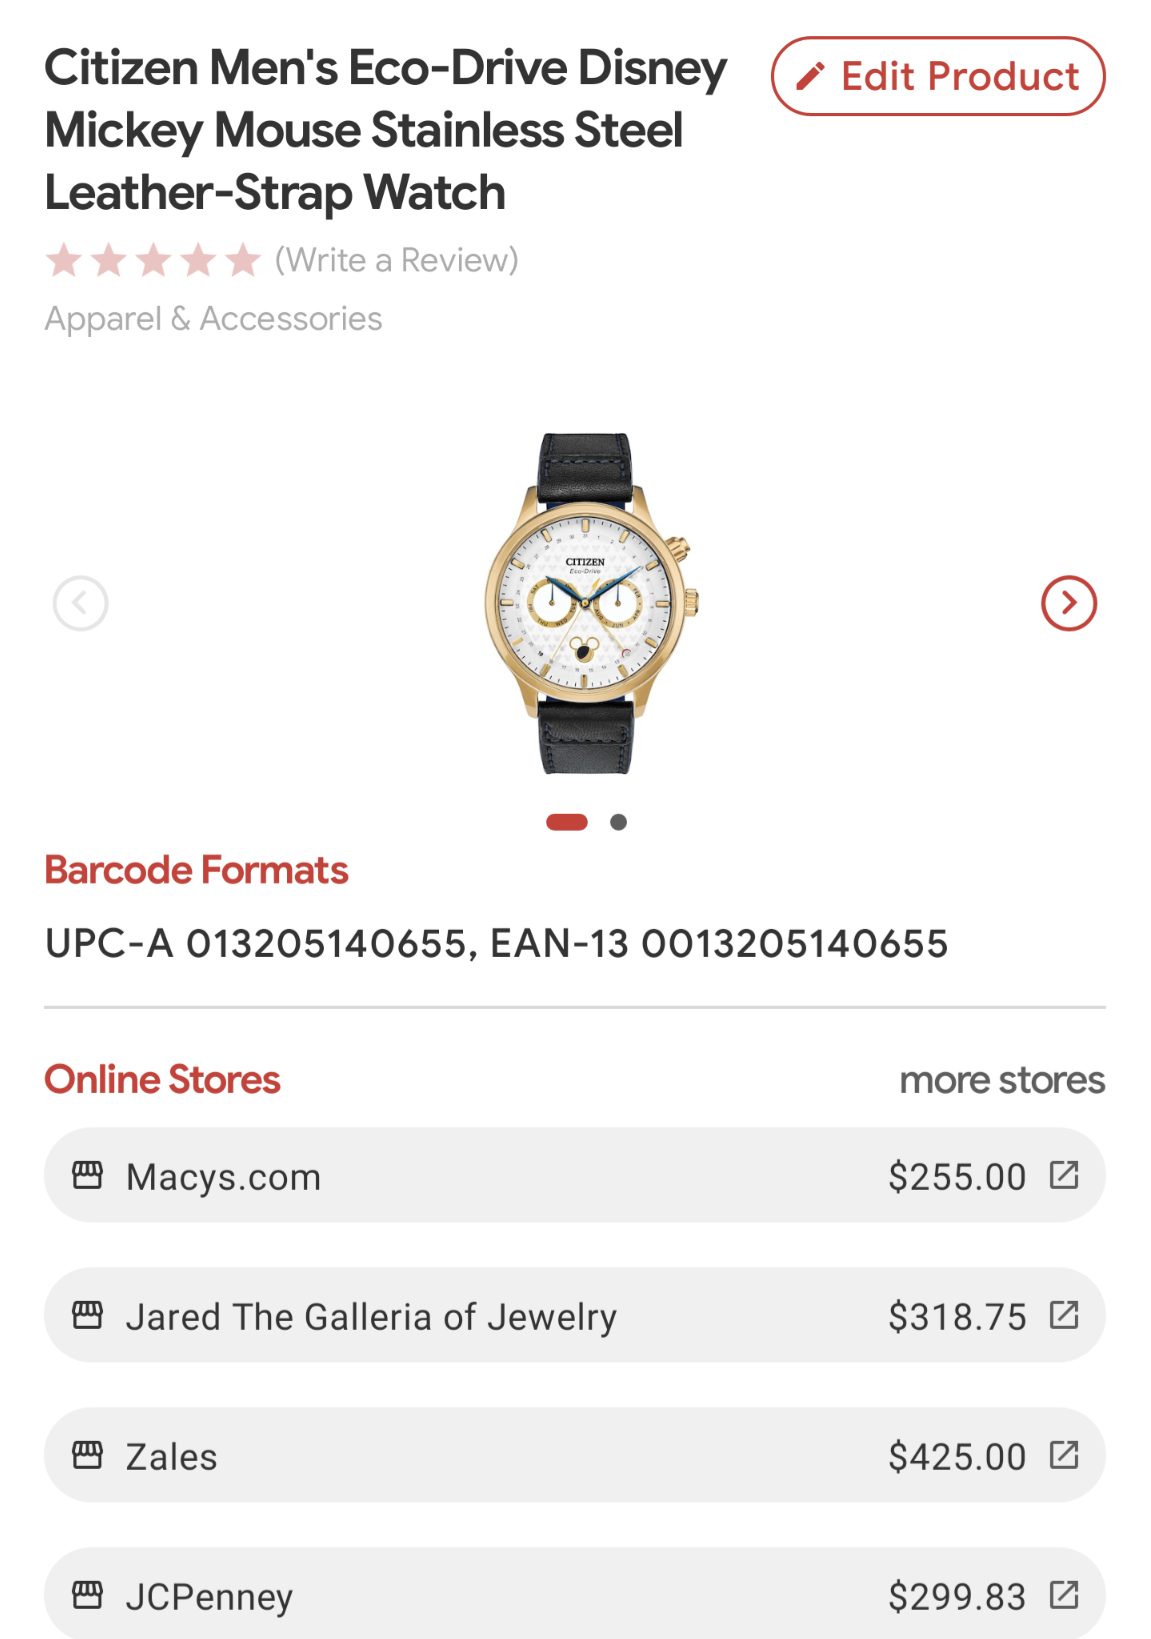Click the Citizen watch product image
1151x1639 pixels.
point(590,603)
